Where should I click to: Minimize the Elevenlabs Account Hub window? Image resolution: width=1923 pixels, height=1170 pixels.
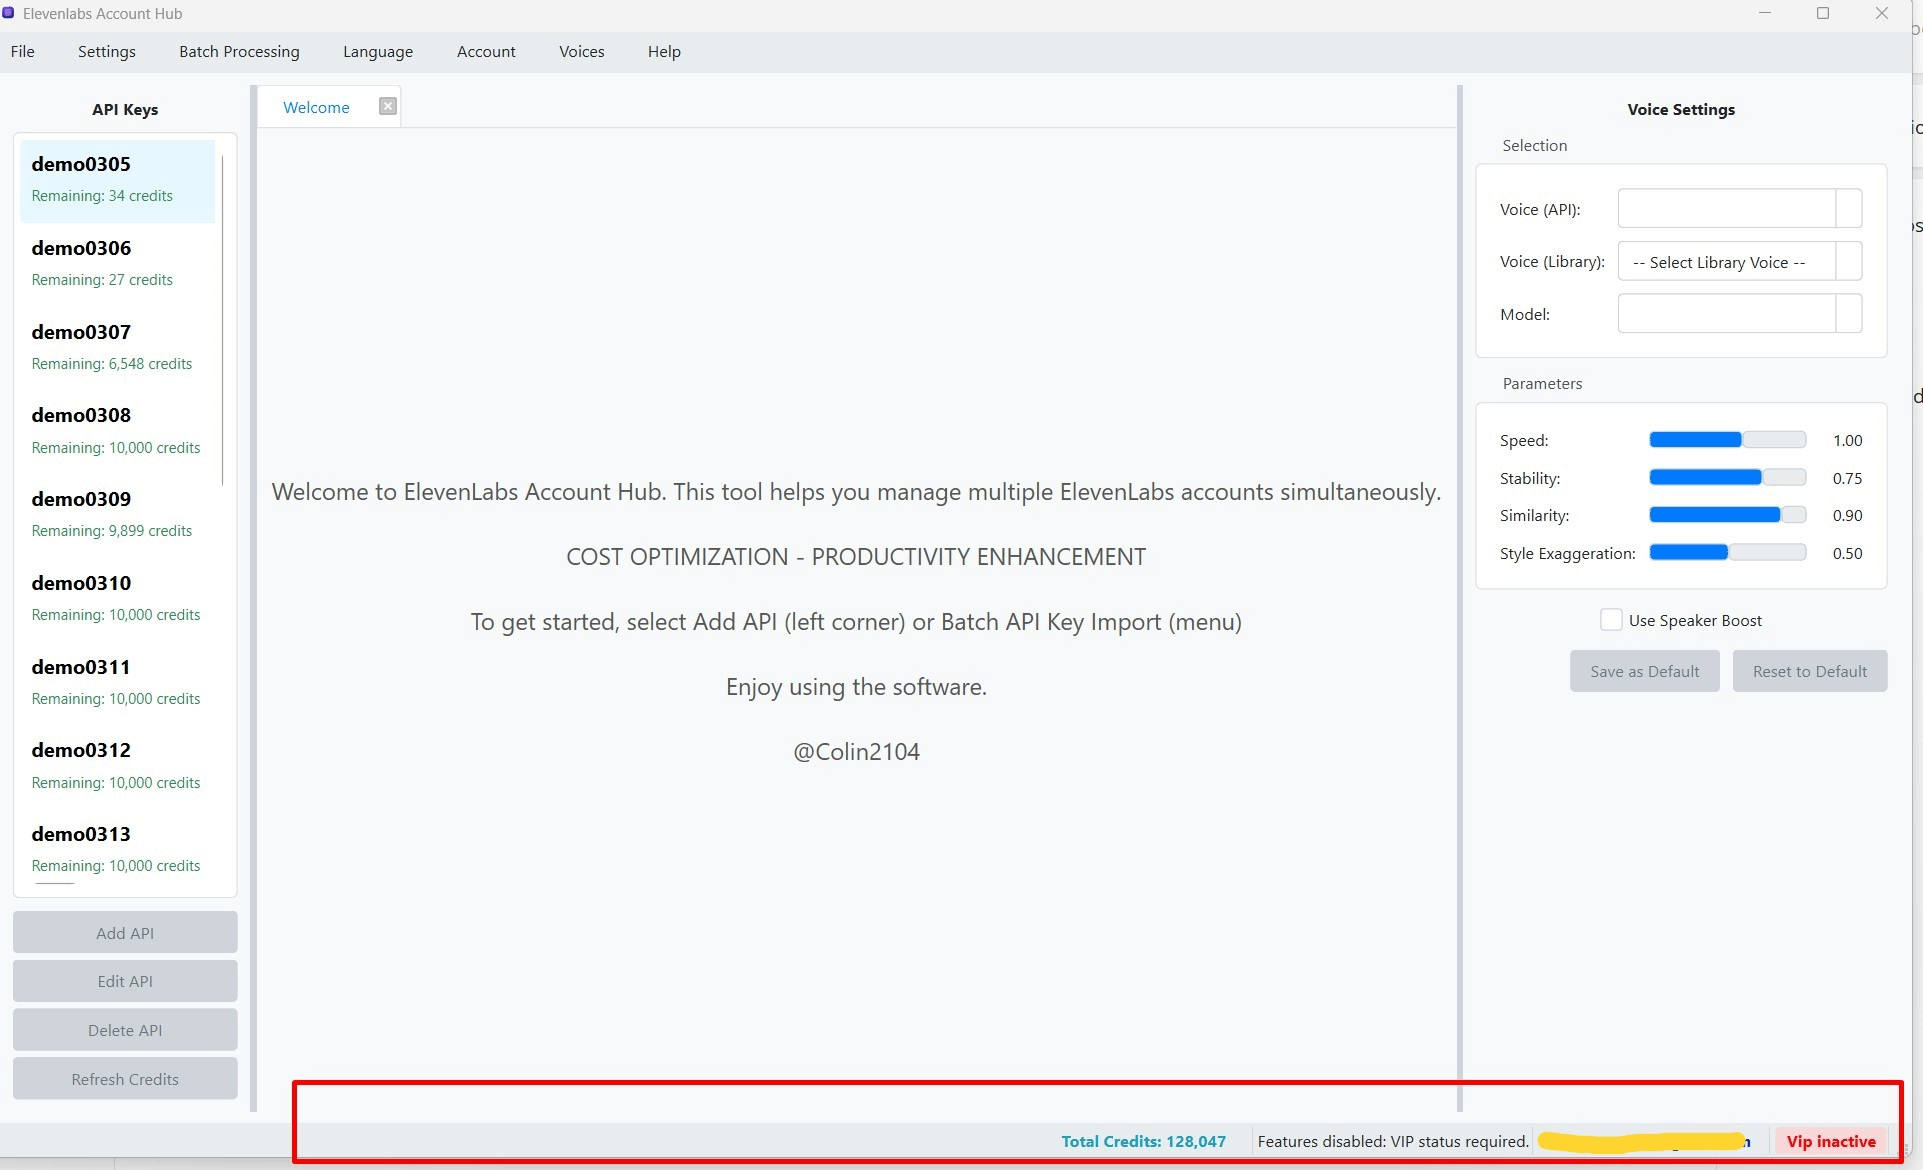(x=1764, y=13)
